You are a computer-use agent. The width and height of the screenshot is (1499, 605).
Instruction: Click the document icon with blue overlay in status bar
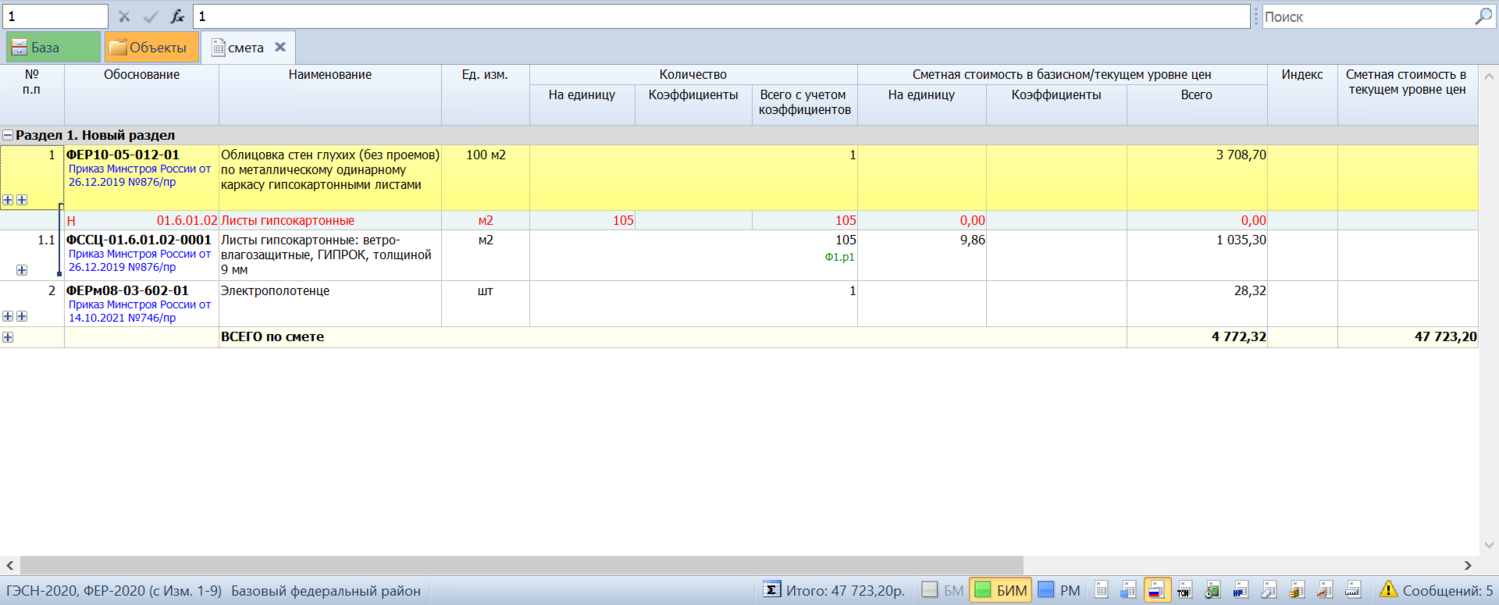tap(1128, 590)
